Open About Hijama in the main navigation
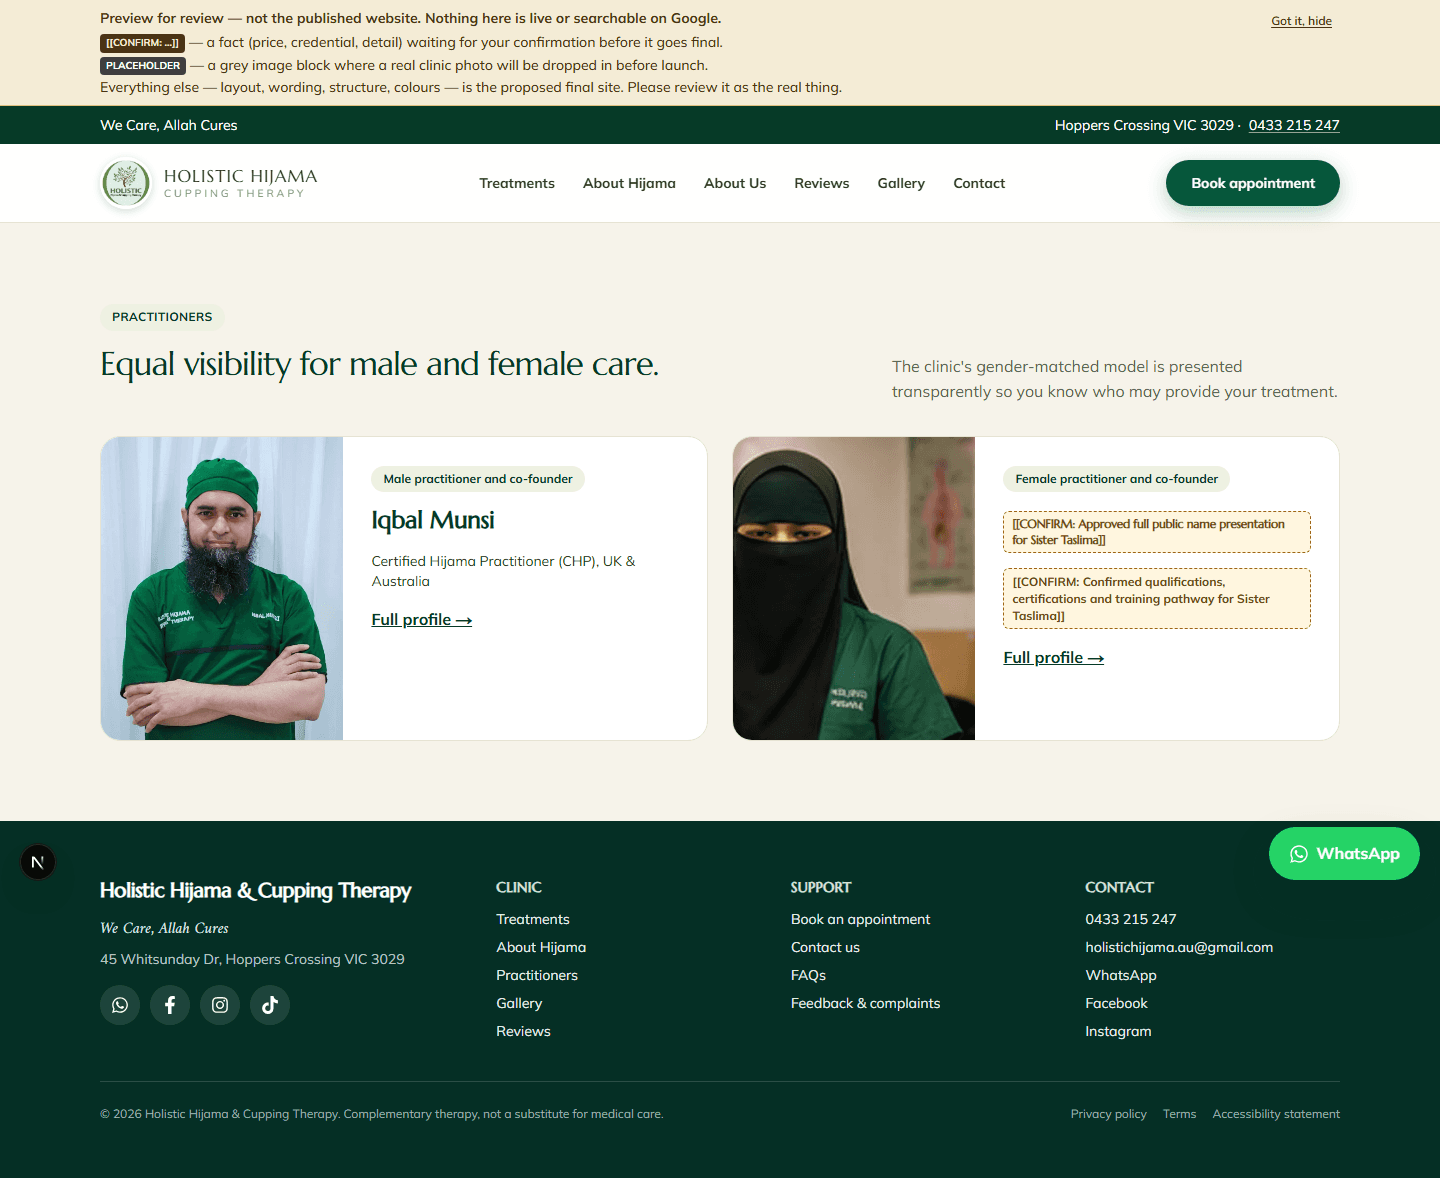Screen dimensions: 1440x1178 point(629,183)
